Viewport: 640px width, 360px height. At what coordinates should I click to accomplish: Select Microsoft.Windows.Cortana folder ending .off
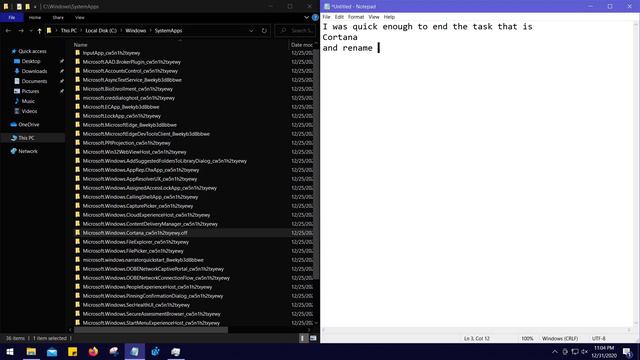(x=135, y=233)
